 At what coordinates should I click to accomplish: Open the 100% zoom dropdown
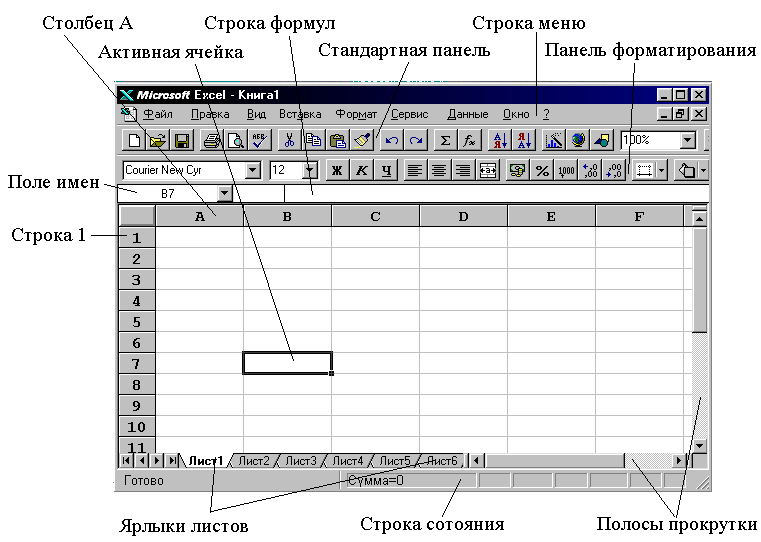pyautogui.click(x=688, y=141)
